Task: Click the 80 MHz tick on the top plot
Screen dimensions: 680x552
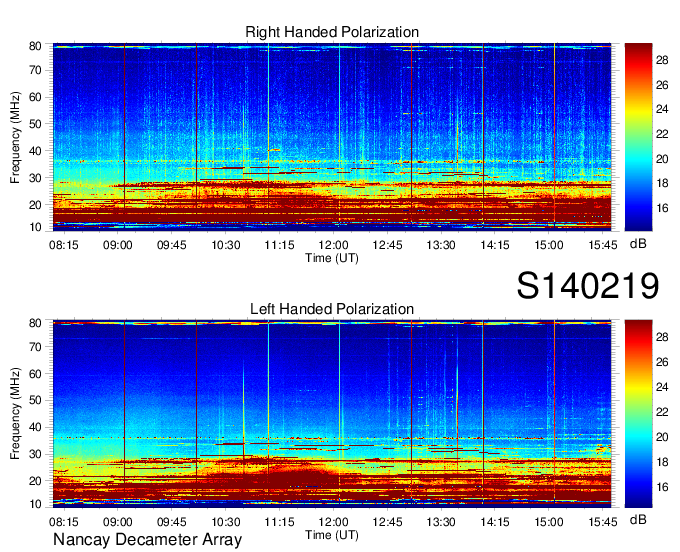Action: pos(35,46)
